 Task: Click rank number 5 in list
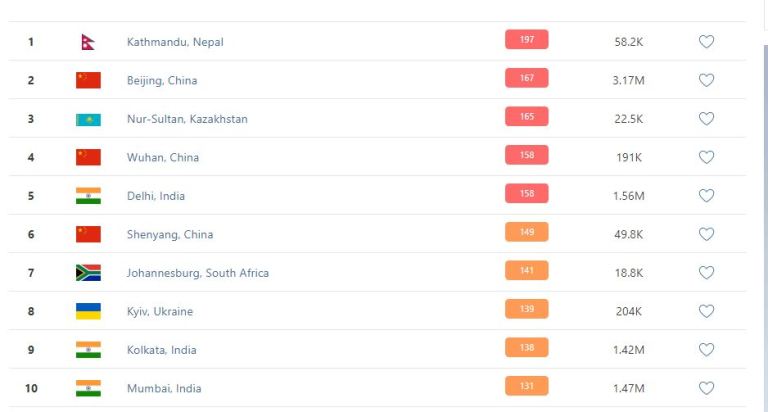[x=31, y=196]
